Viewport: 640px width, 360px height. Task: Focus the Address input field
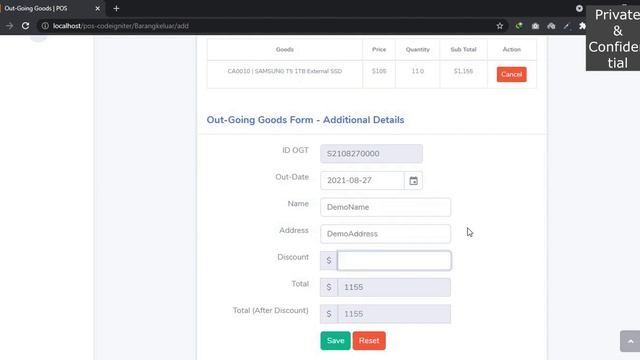coord(385,234)
